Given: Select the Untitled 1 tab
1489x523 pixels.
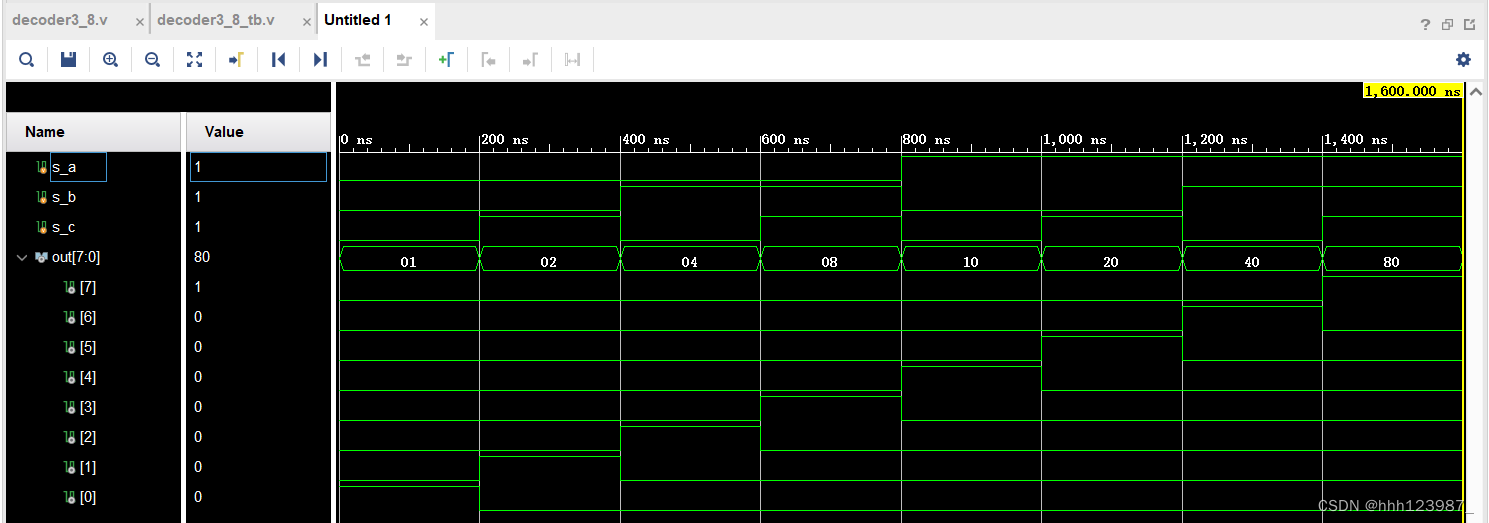Looking at the screenshot, I should click(x=358, y=20).
